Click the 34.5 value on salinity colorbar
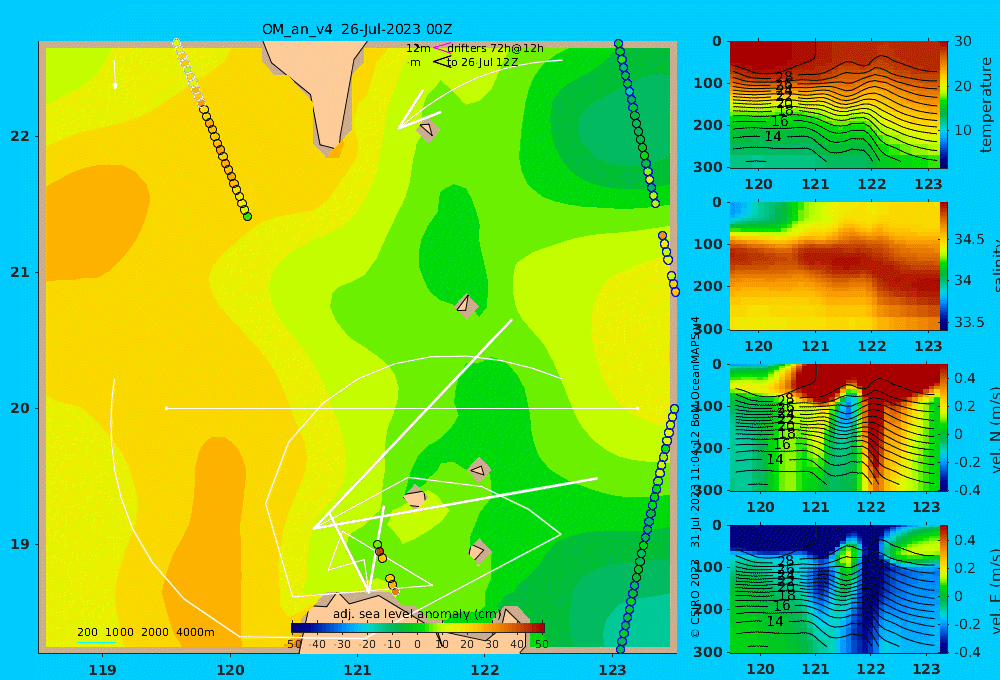 pos(969,240)
